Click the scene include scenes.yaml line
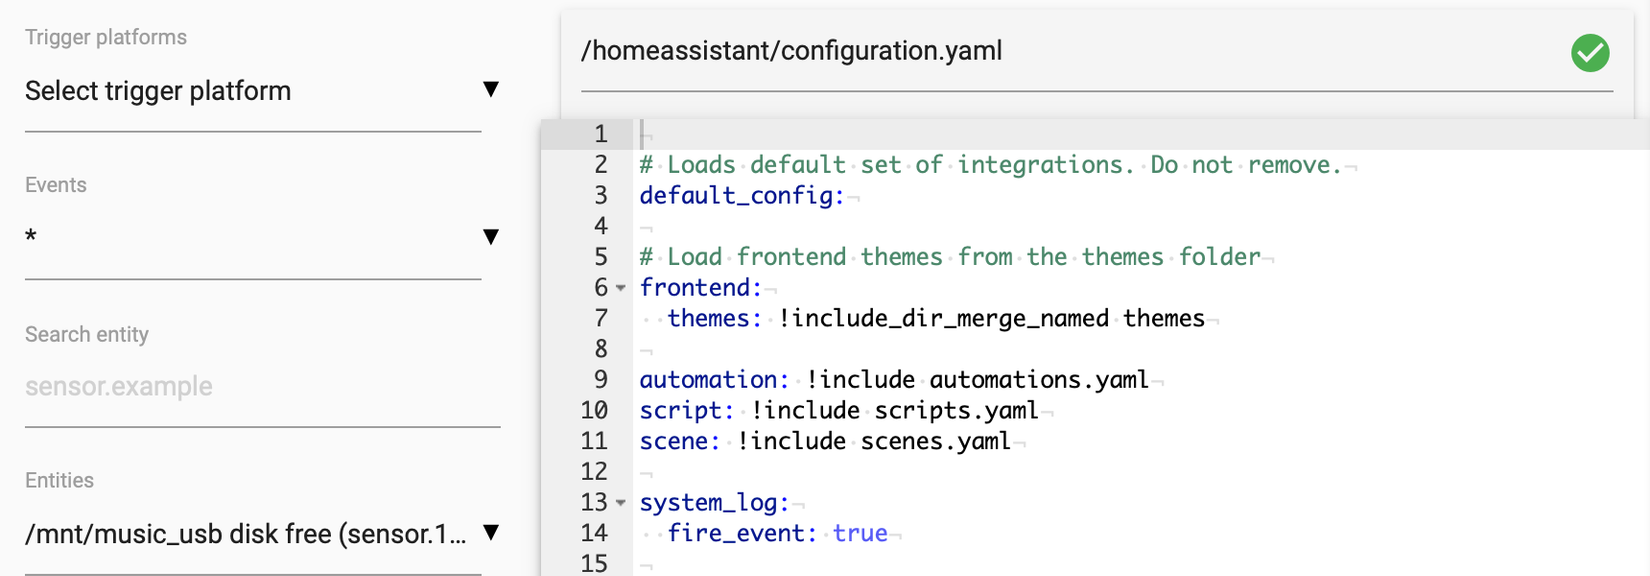The height and width of the screenshot is (576, 1650). 825,442
